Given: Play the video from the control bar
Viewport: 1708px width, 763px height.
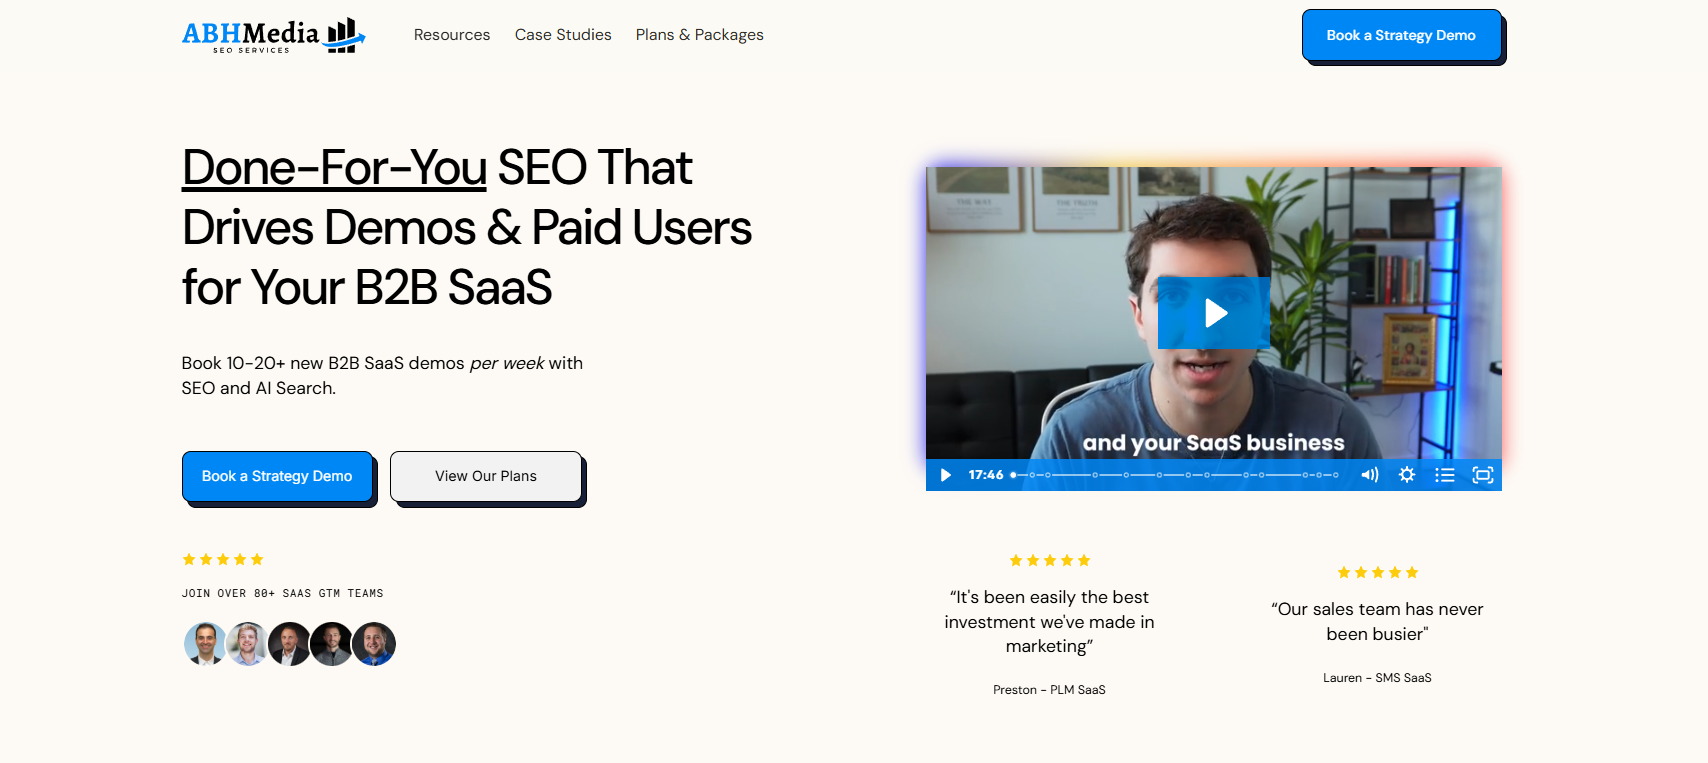Looking at the screenshot, I should (x=945, y=475).
